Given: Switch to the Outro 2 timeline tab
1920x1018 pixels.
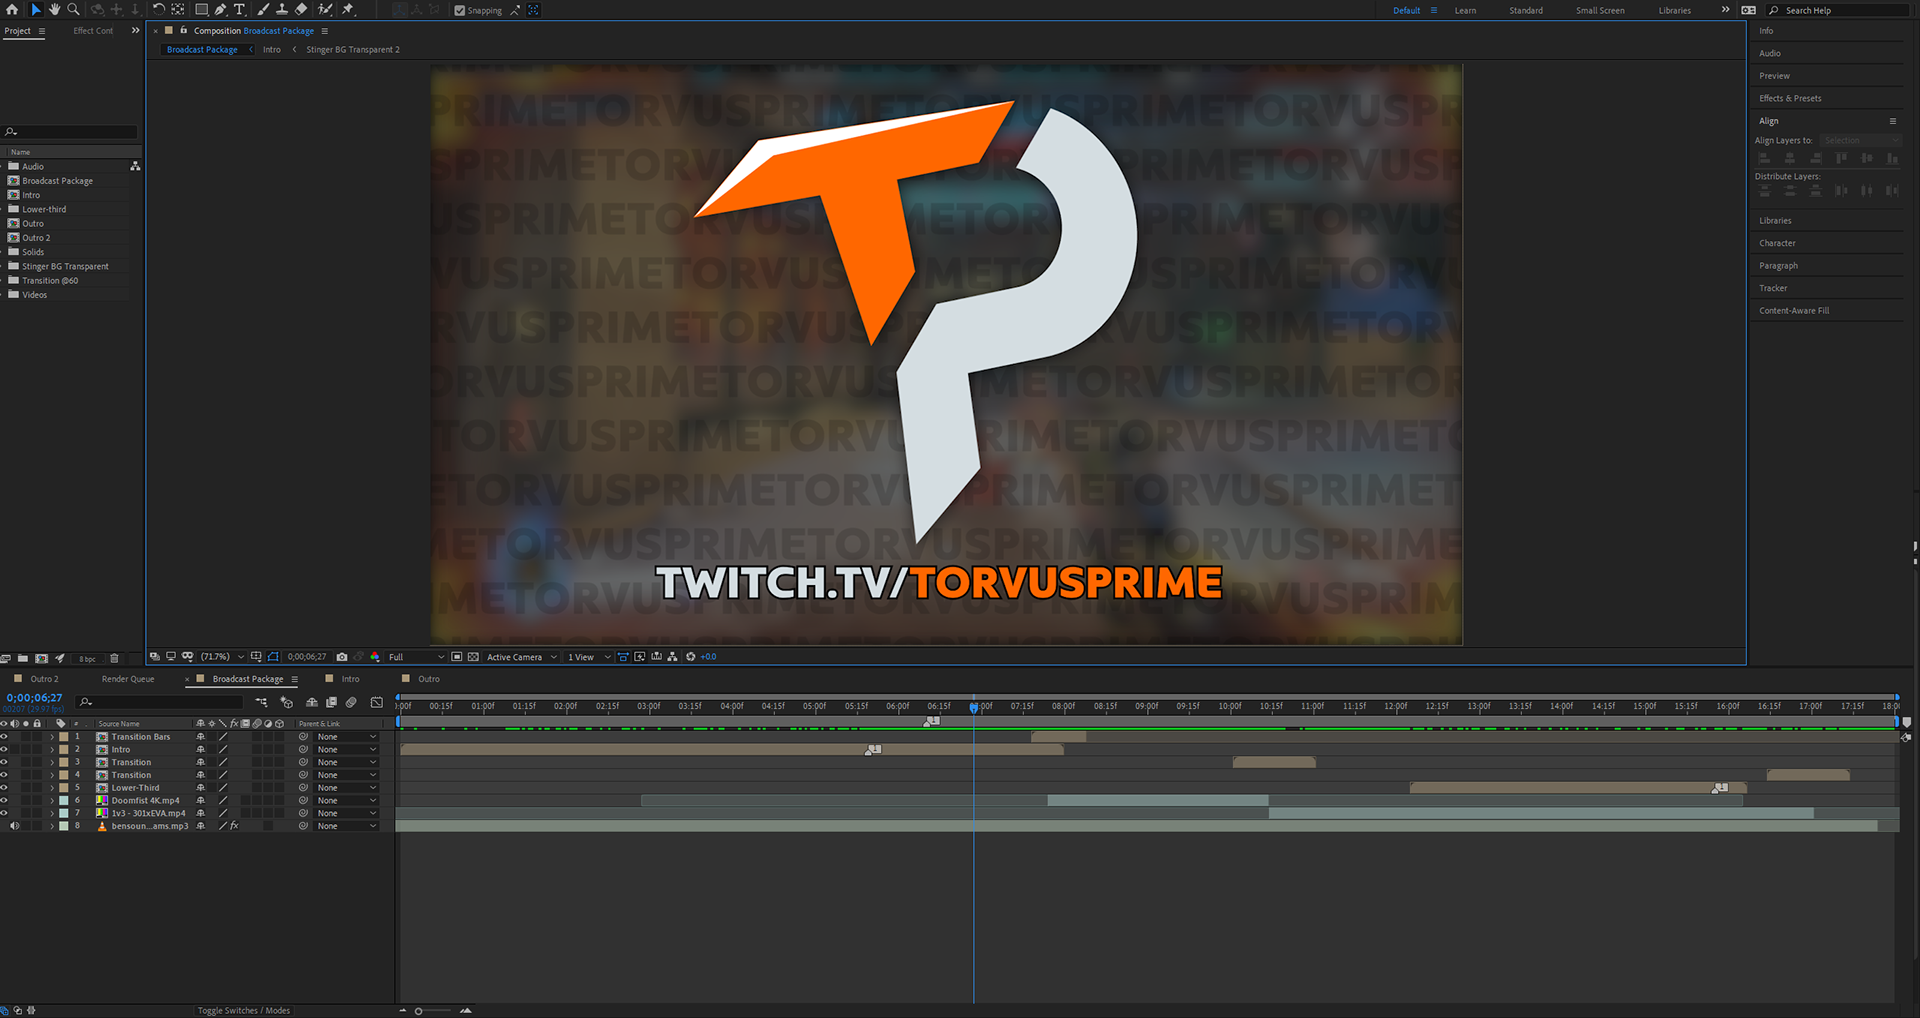Looking at the screenshot, I should pyautogui.click(x=44, y=679).
